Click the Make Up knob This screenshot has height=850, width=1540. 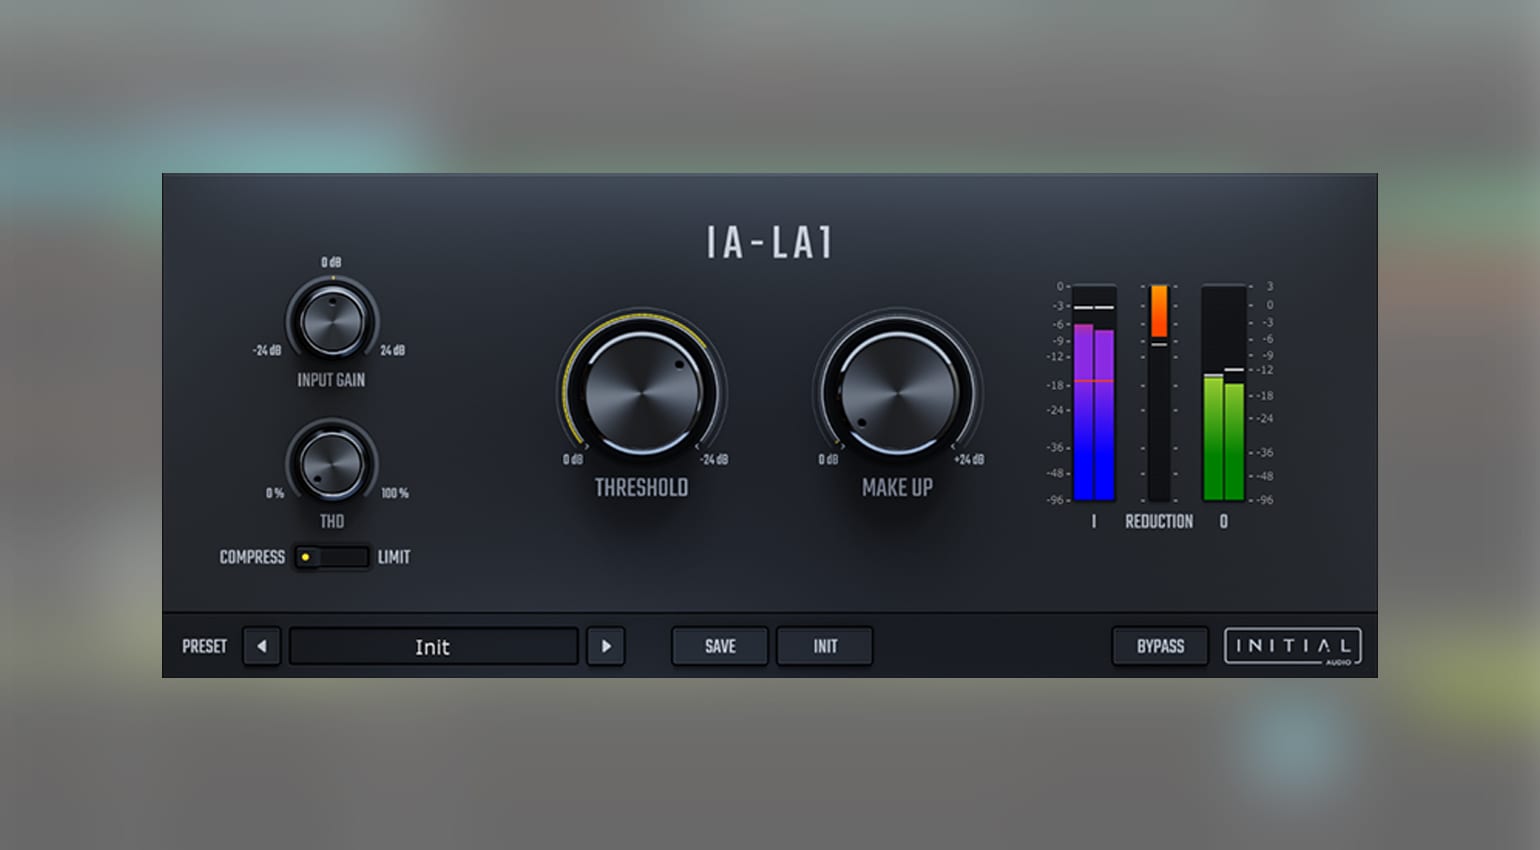pyautogui.click(x=898, y=393)
